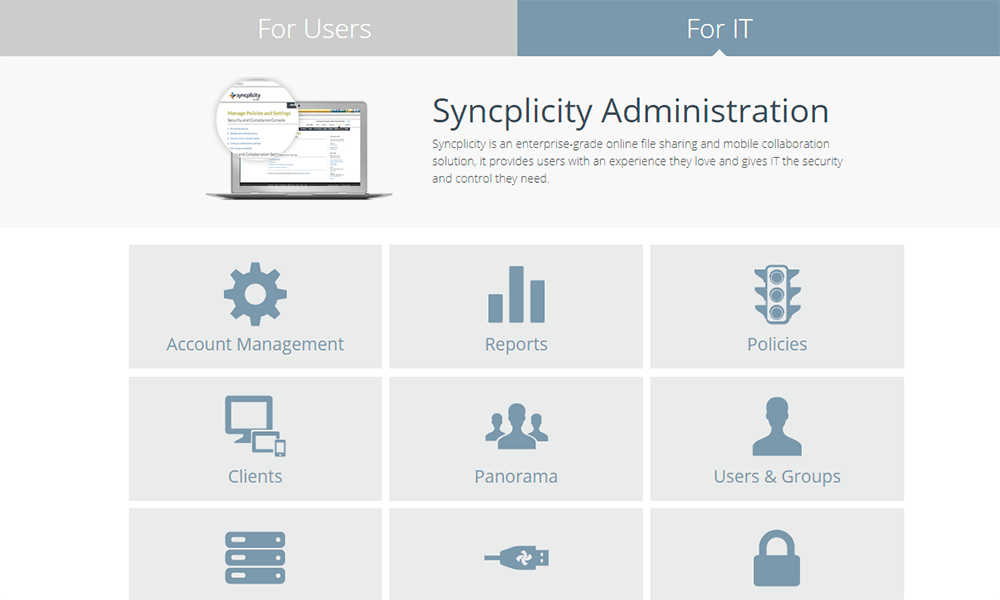The image size is (1000, 600).
Task: Click the Syncplicity Administration heading
Action: click(x=631, y=111)
